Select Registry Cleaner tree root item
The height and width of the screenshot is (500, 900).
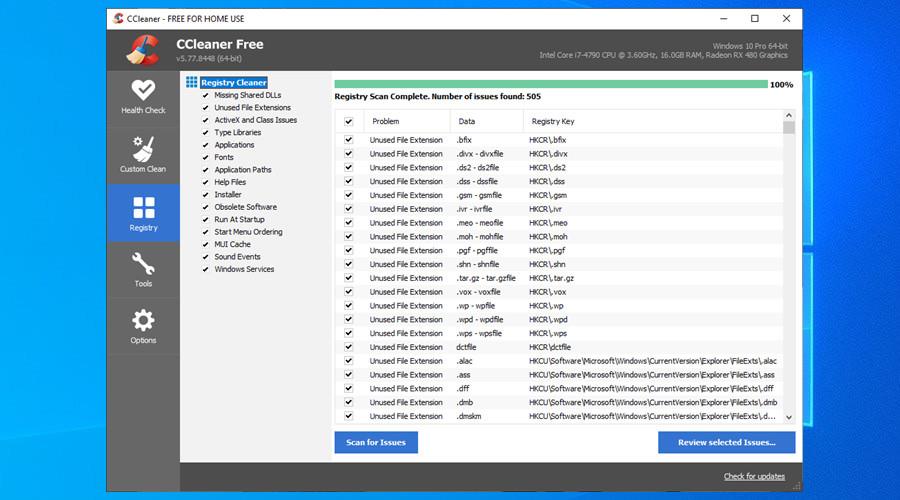(233, 83)
